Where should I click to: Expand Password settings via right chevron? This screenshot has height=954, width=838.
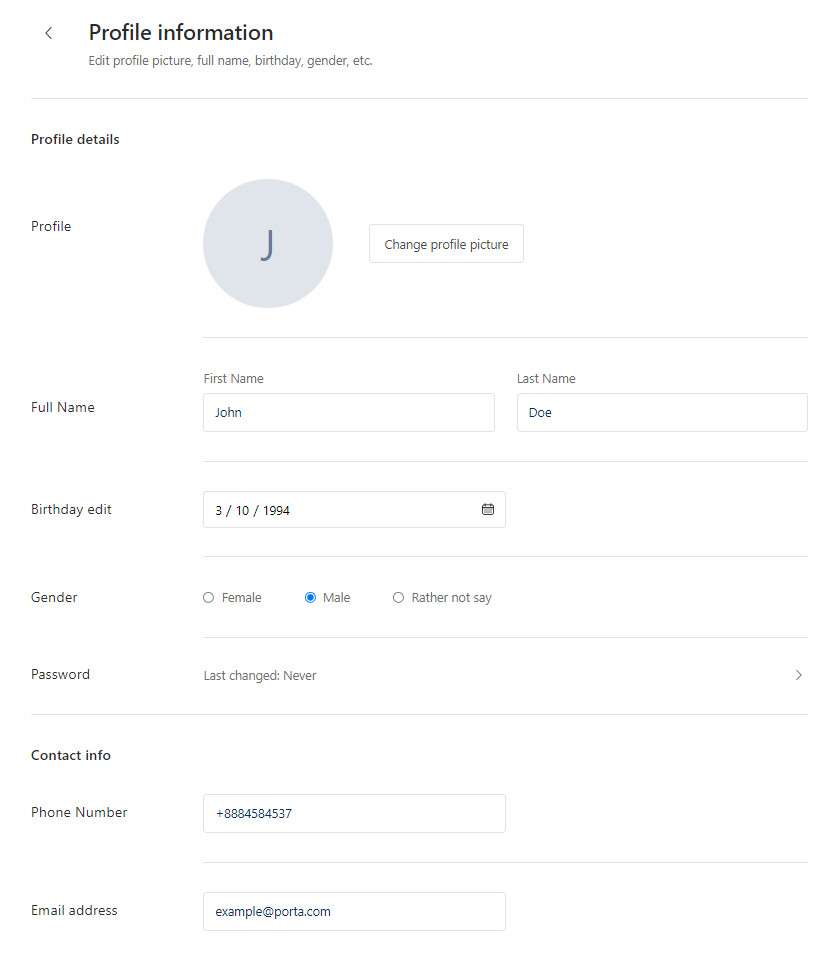pyautogui.click(x=798, y=675)
